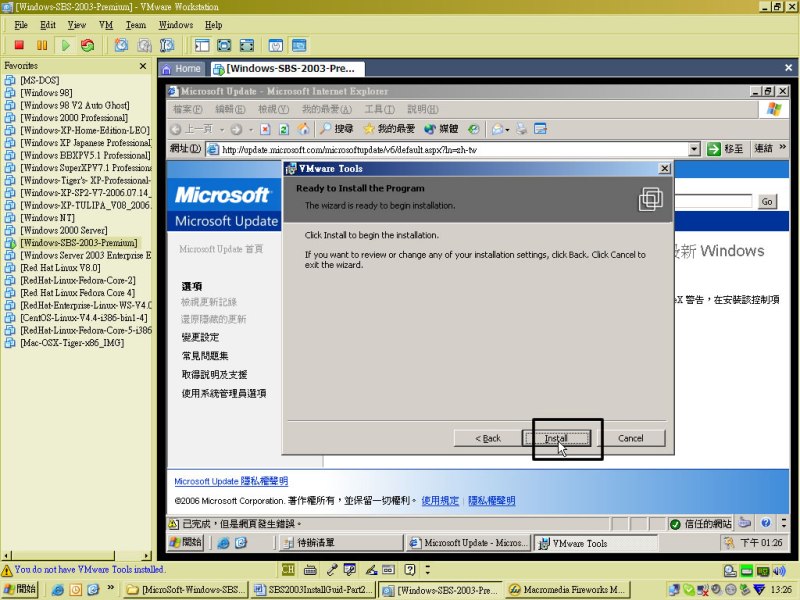Click IE Back (上一頁) arrow button
This screenshot has height=600, width=800.
pyautogui.click(x=191, y=129)
